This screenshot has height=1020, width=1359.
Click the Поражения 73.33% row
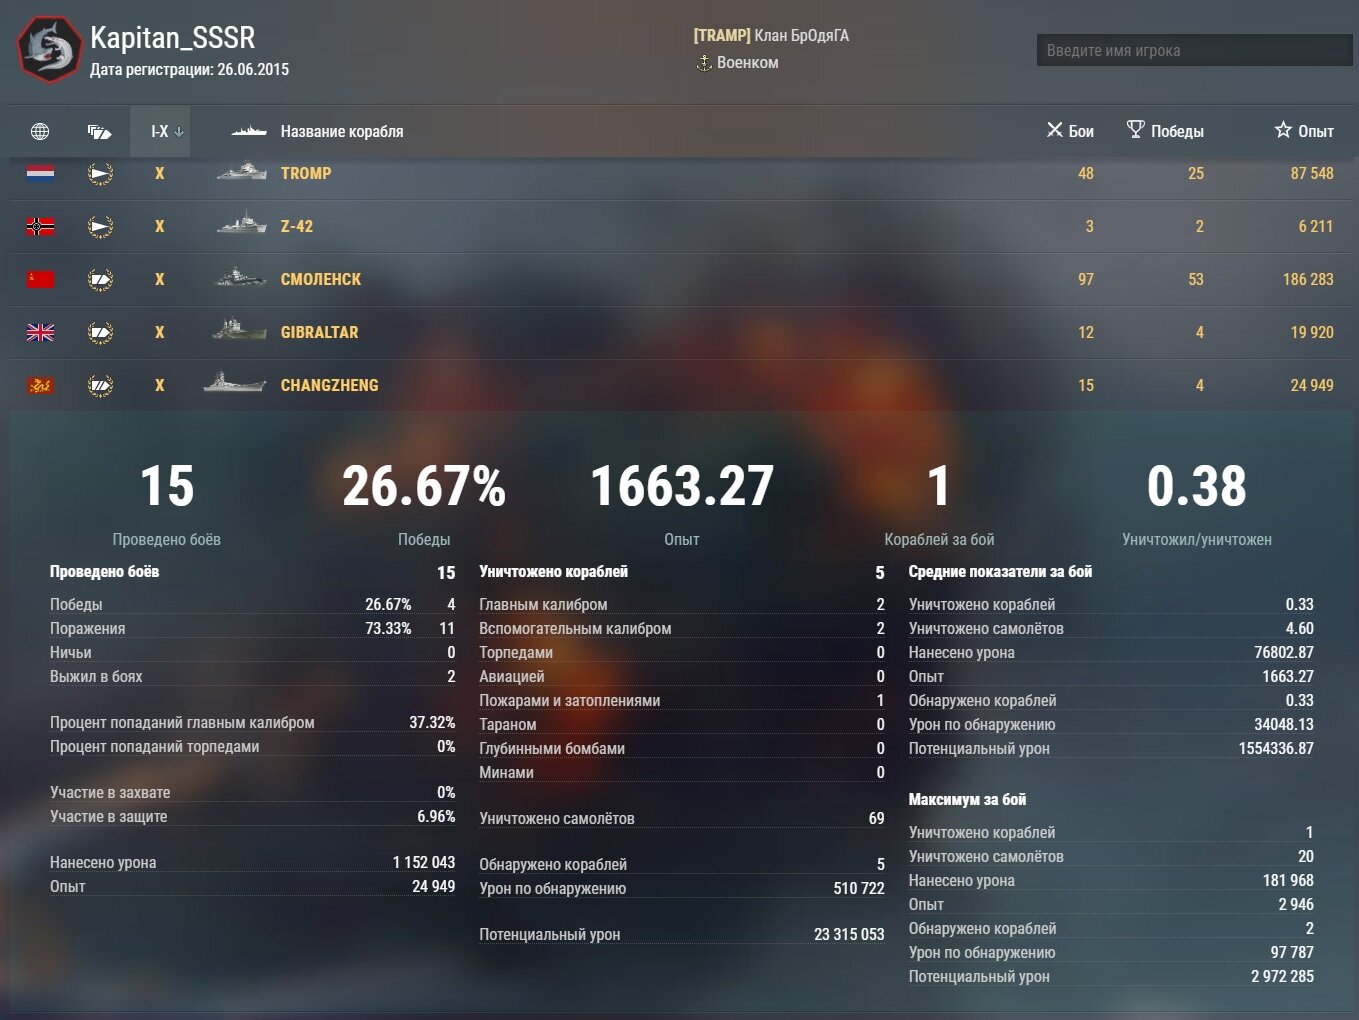pos(252,628)
